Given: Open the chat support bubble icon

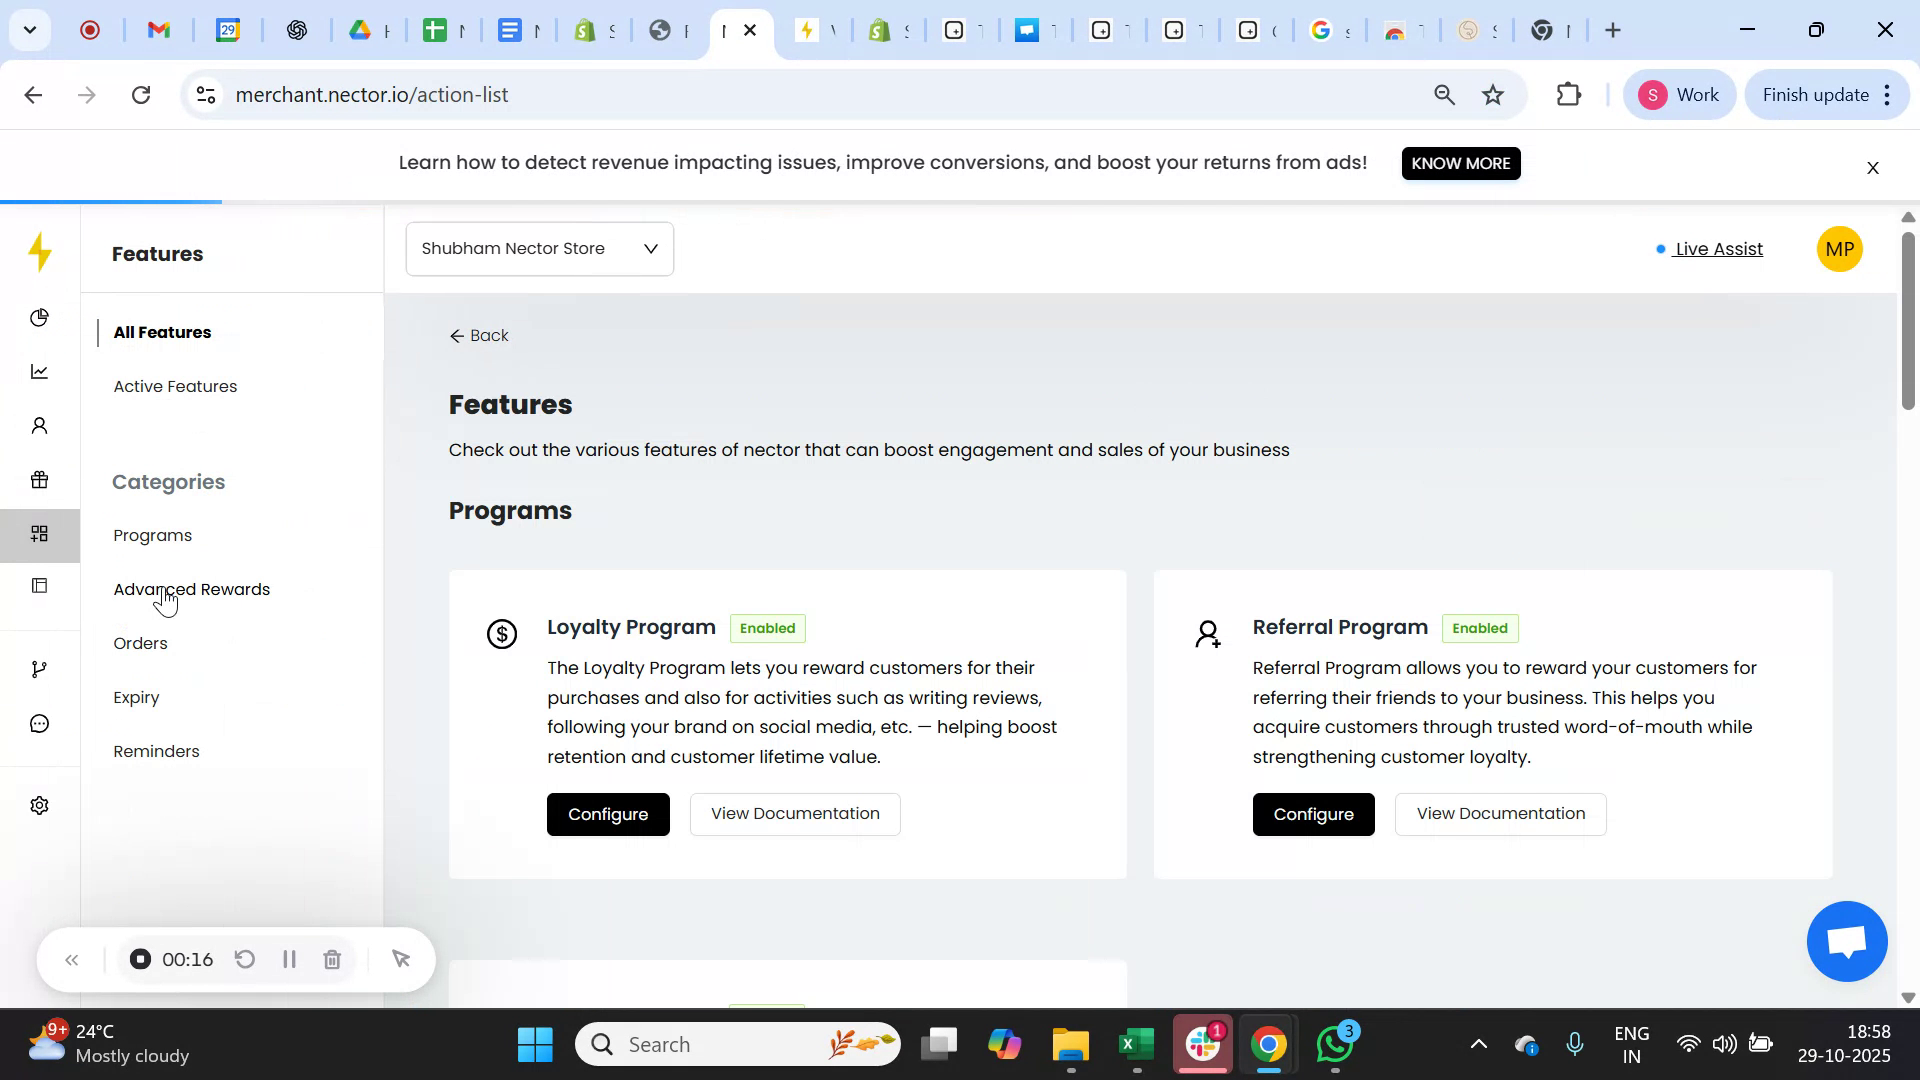Looking at the screenshot, I should tap(39, 723).
